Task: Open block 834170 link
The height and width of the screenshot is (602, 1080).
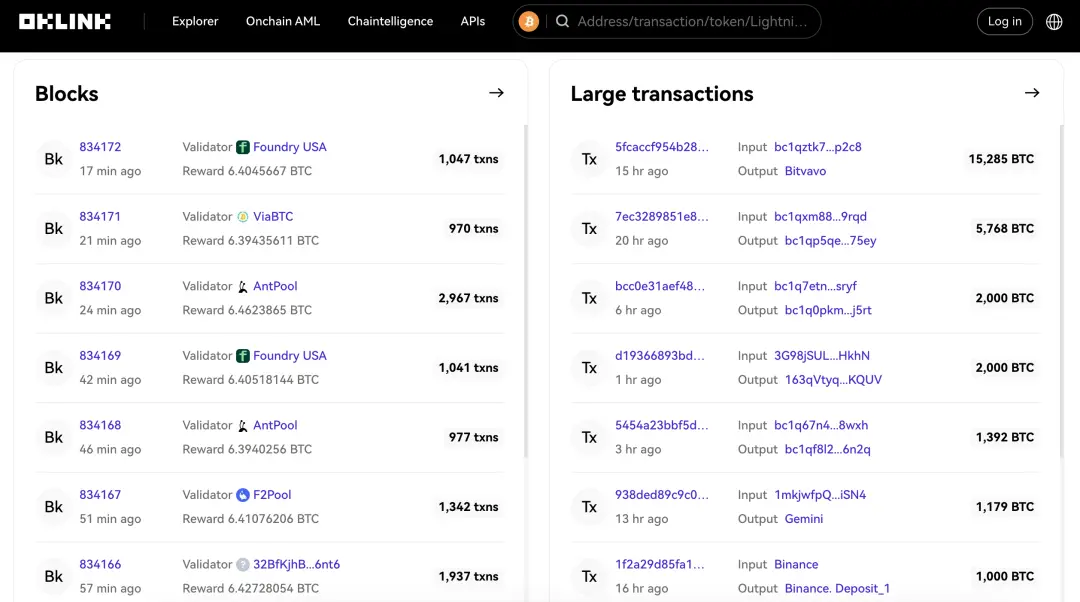Action: (x=100, y=286)
